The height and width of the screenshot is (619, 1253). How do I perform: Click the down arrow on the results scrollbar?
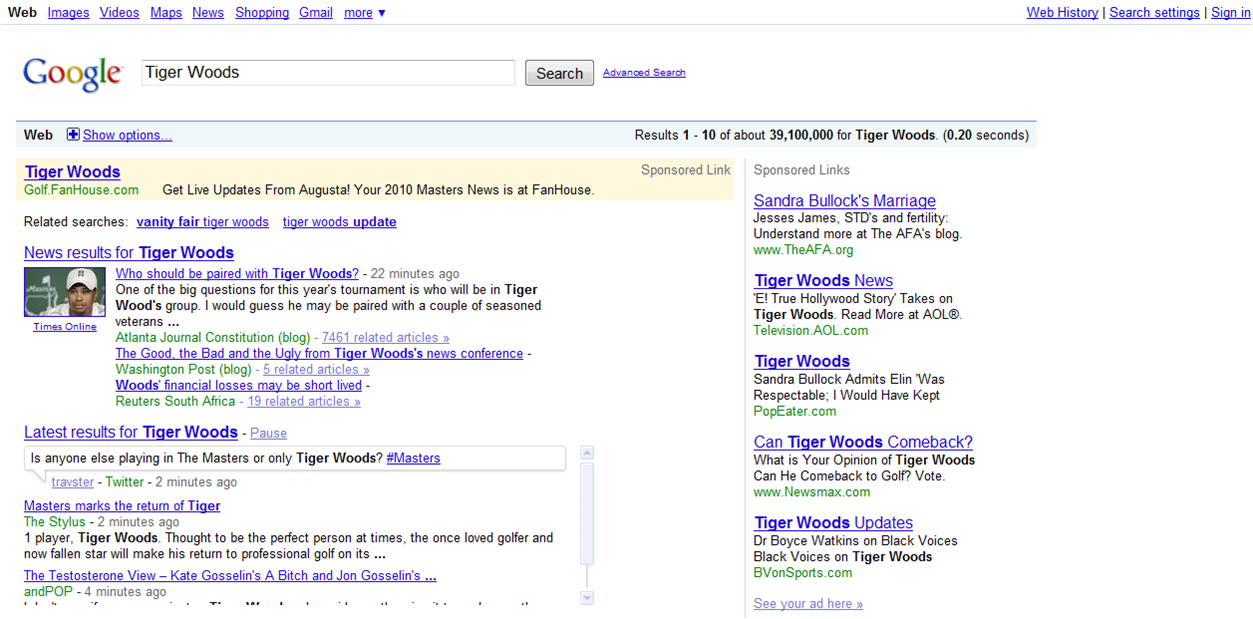pyautogui.click(x=586, y=596)
